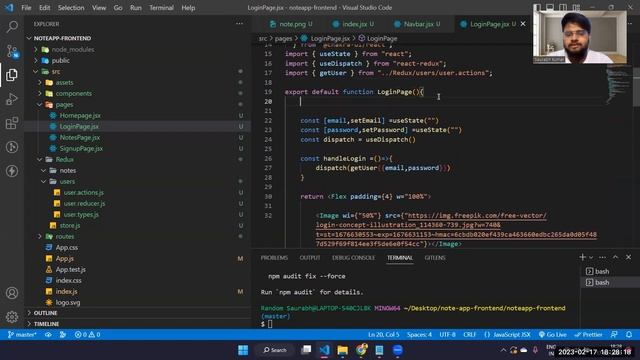Click errors and warnings count in status bar
Image resolution: width=640 pixels, height=360 pixels.
tap(87, 335)
